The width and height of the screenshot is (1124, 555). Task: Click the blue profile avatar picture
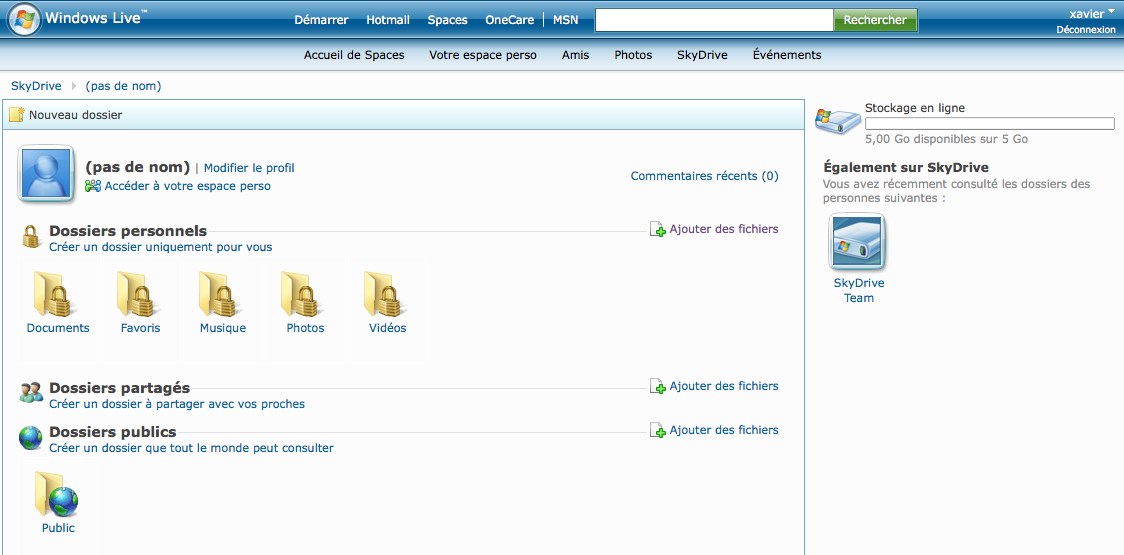47,173
